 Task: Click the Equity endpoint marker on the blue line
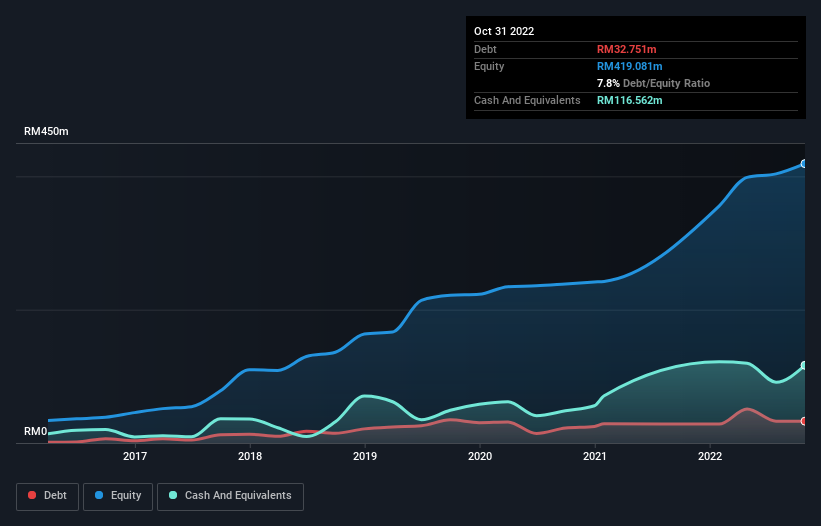coord(804,164)
